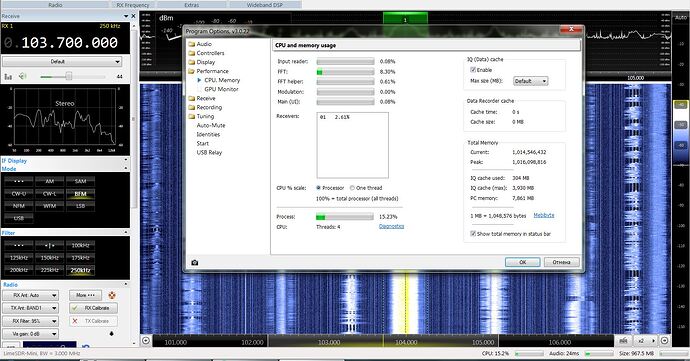
Task: Select SAM mode
Action: coord(80,181)
